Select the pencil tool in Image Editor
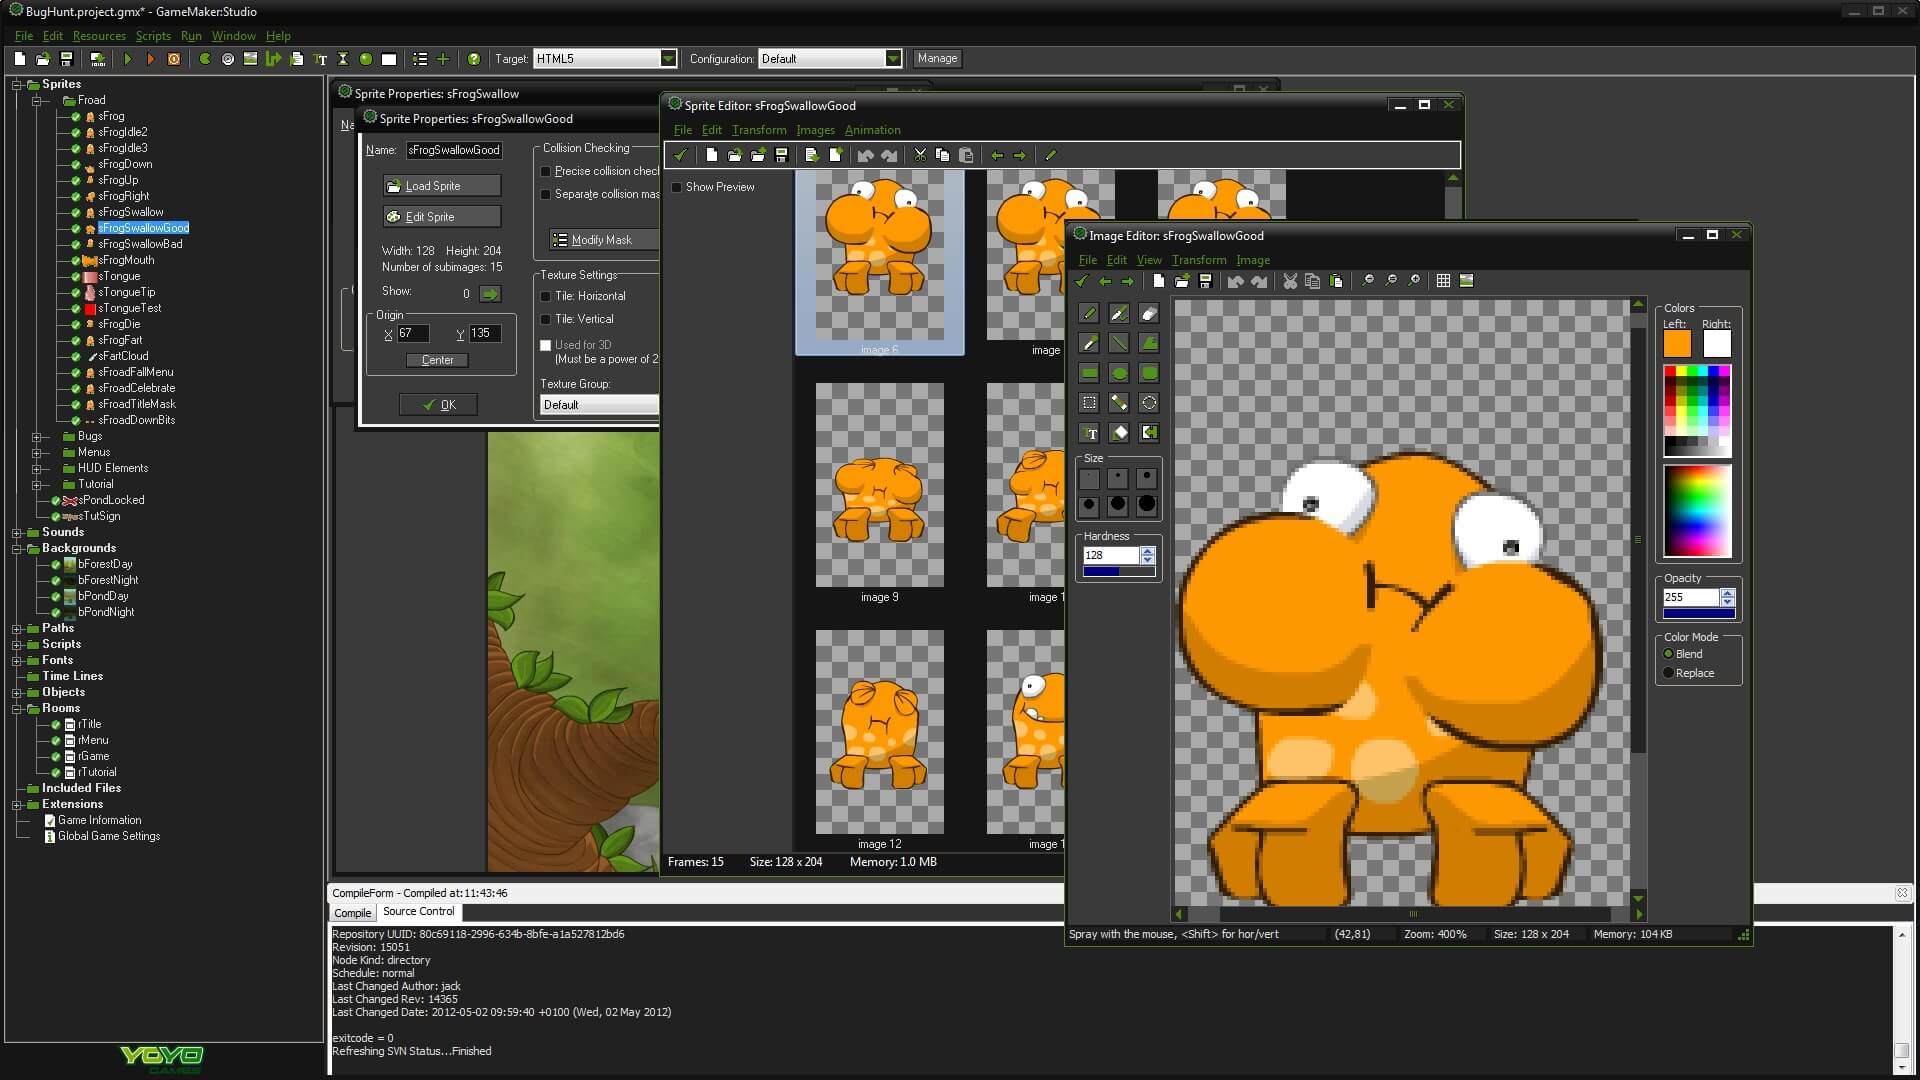The image size is (1920, 1080). click(x=1088, y=313)
